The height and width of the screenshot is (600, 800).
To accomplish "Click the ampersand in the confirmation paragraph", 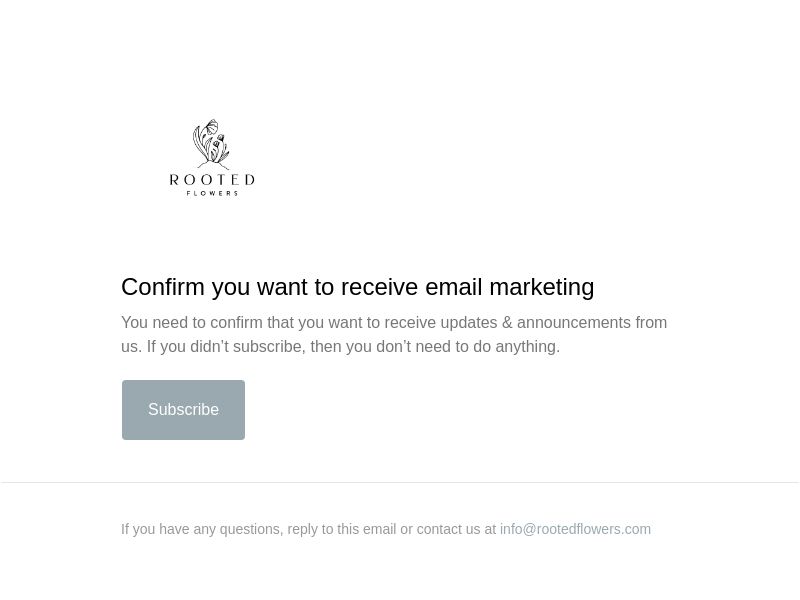I will click(x=507, y=322).
